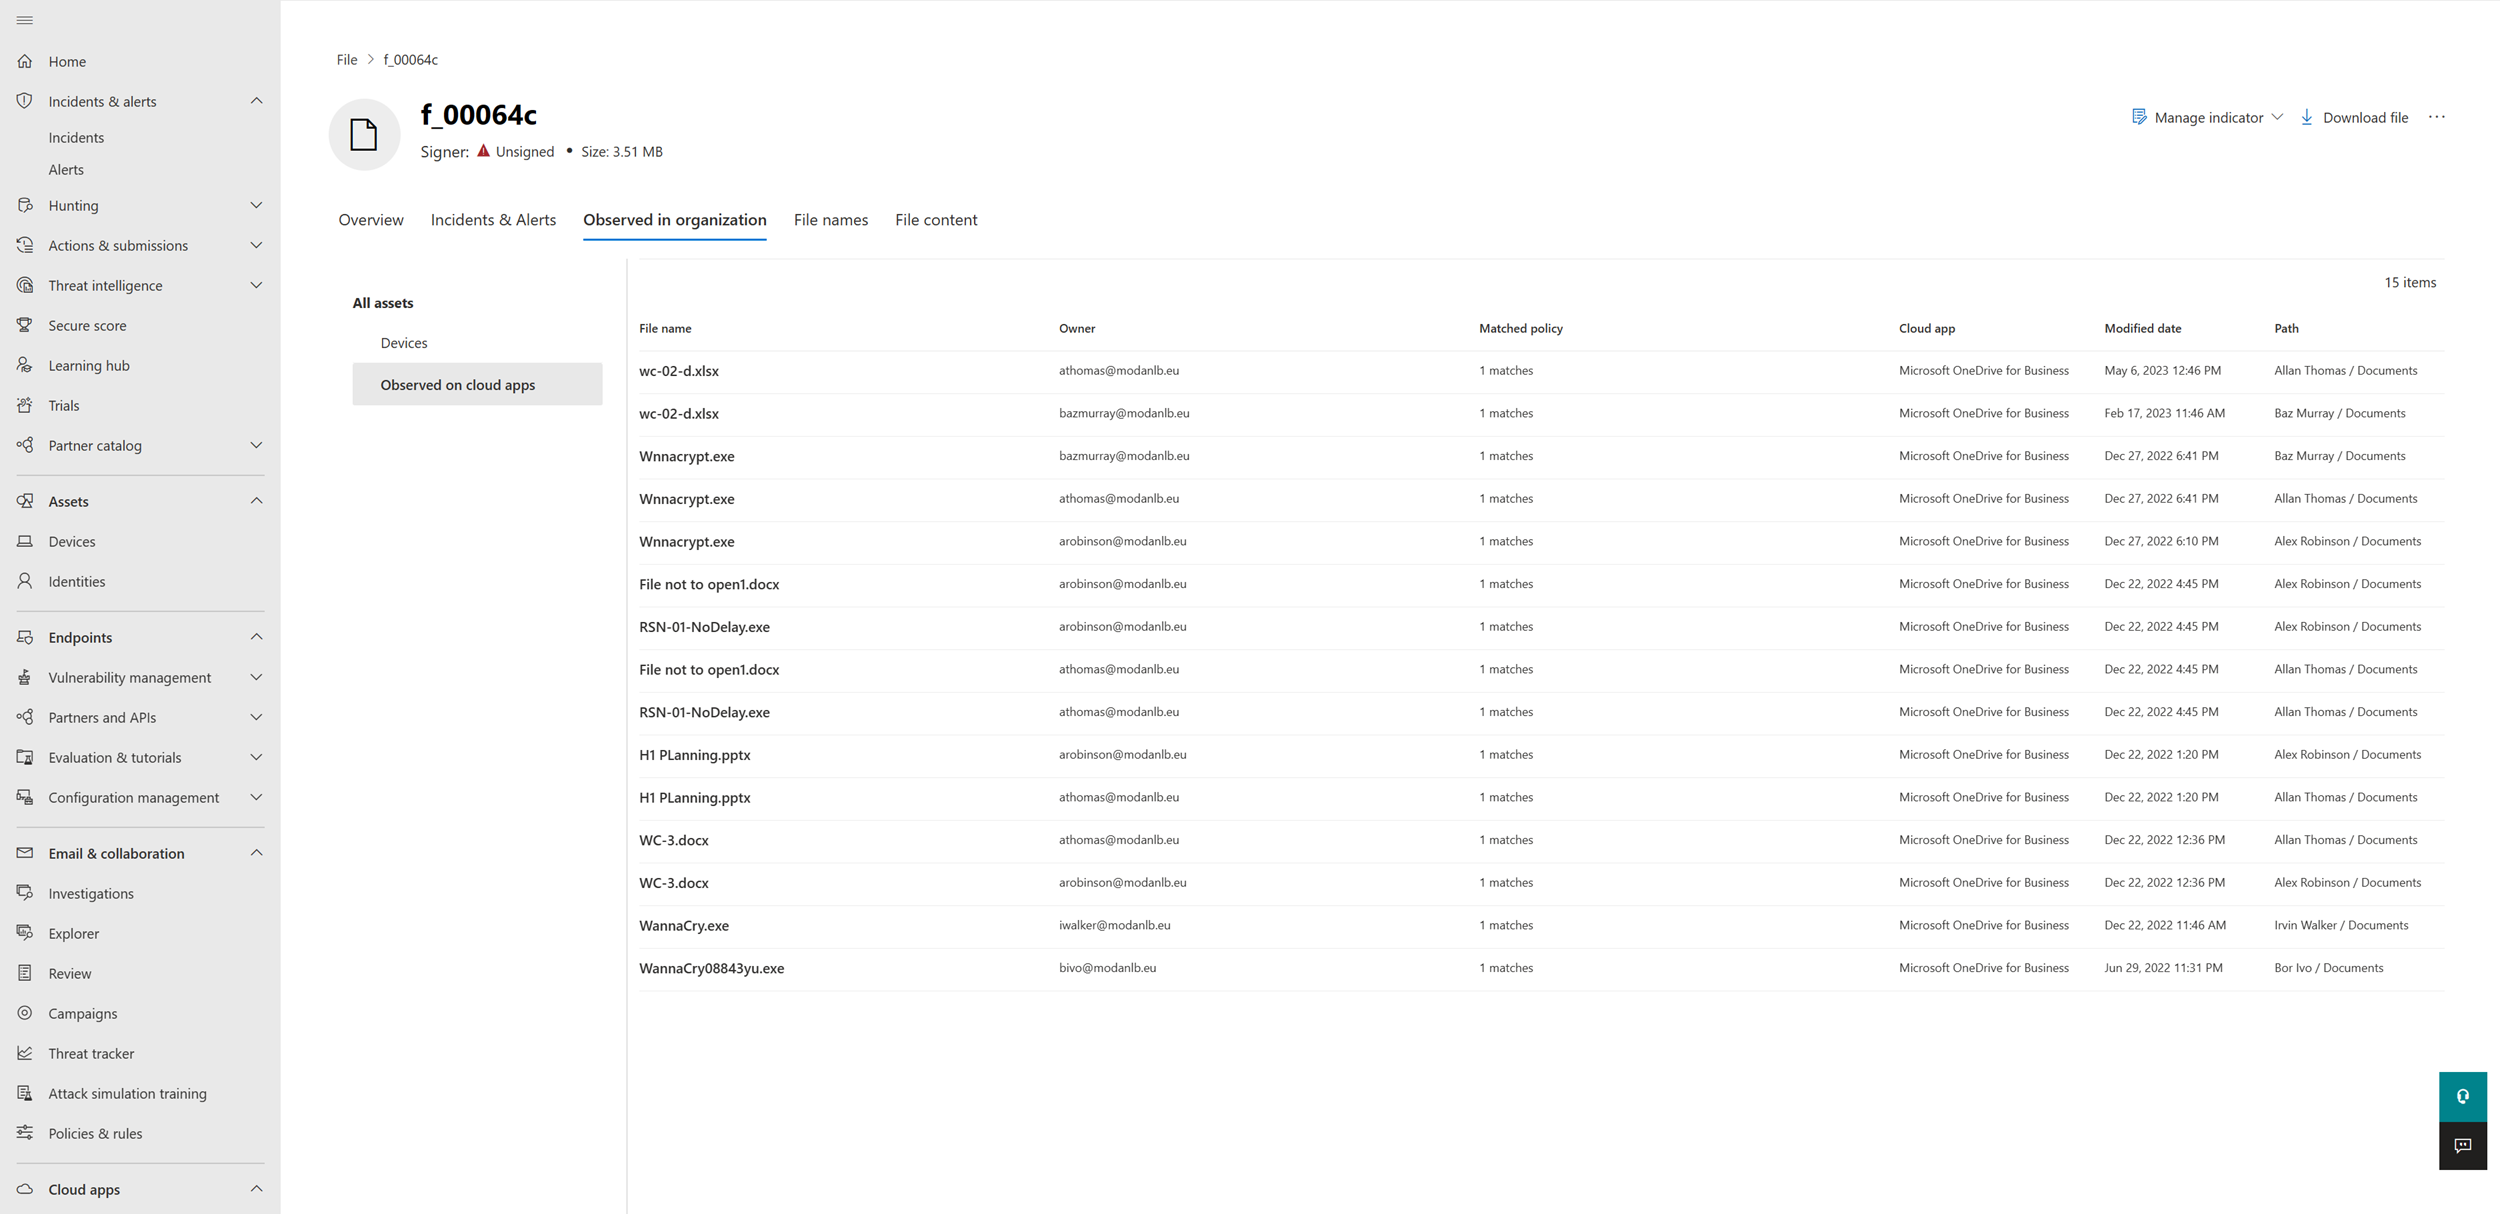Click the Campaigns target icon
The height and width of the screenshot is (1214, 2500).
(x=25, y=1013)
